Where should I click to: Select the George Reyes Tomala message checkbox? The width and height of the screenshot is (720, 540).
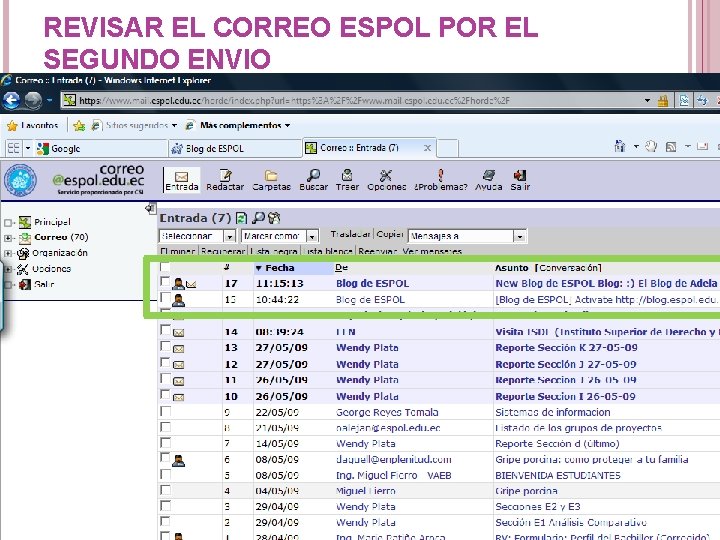(x=165, y=411)
